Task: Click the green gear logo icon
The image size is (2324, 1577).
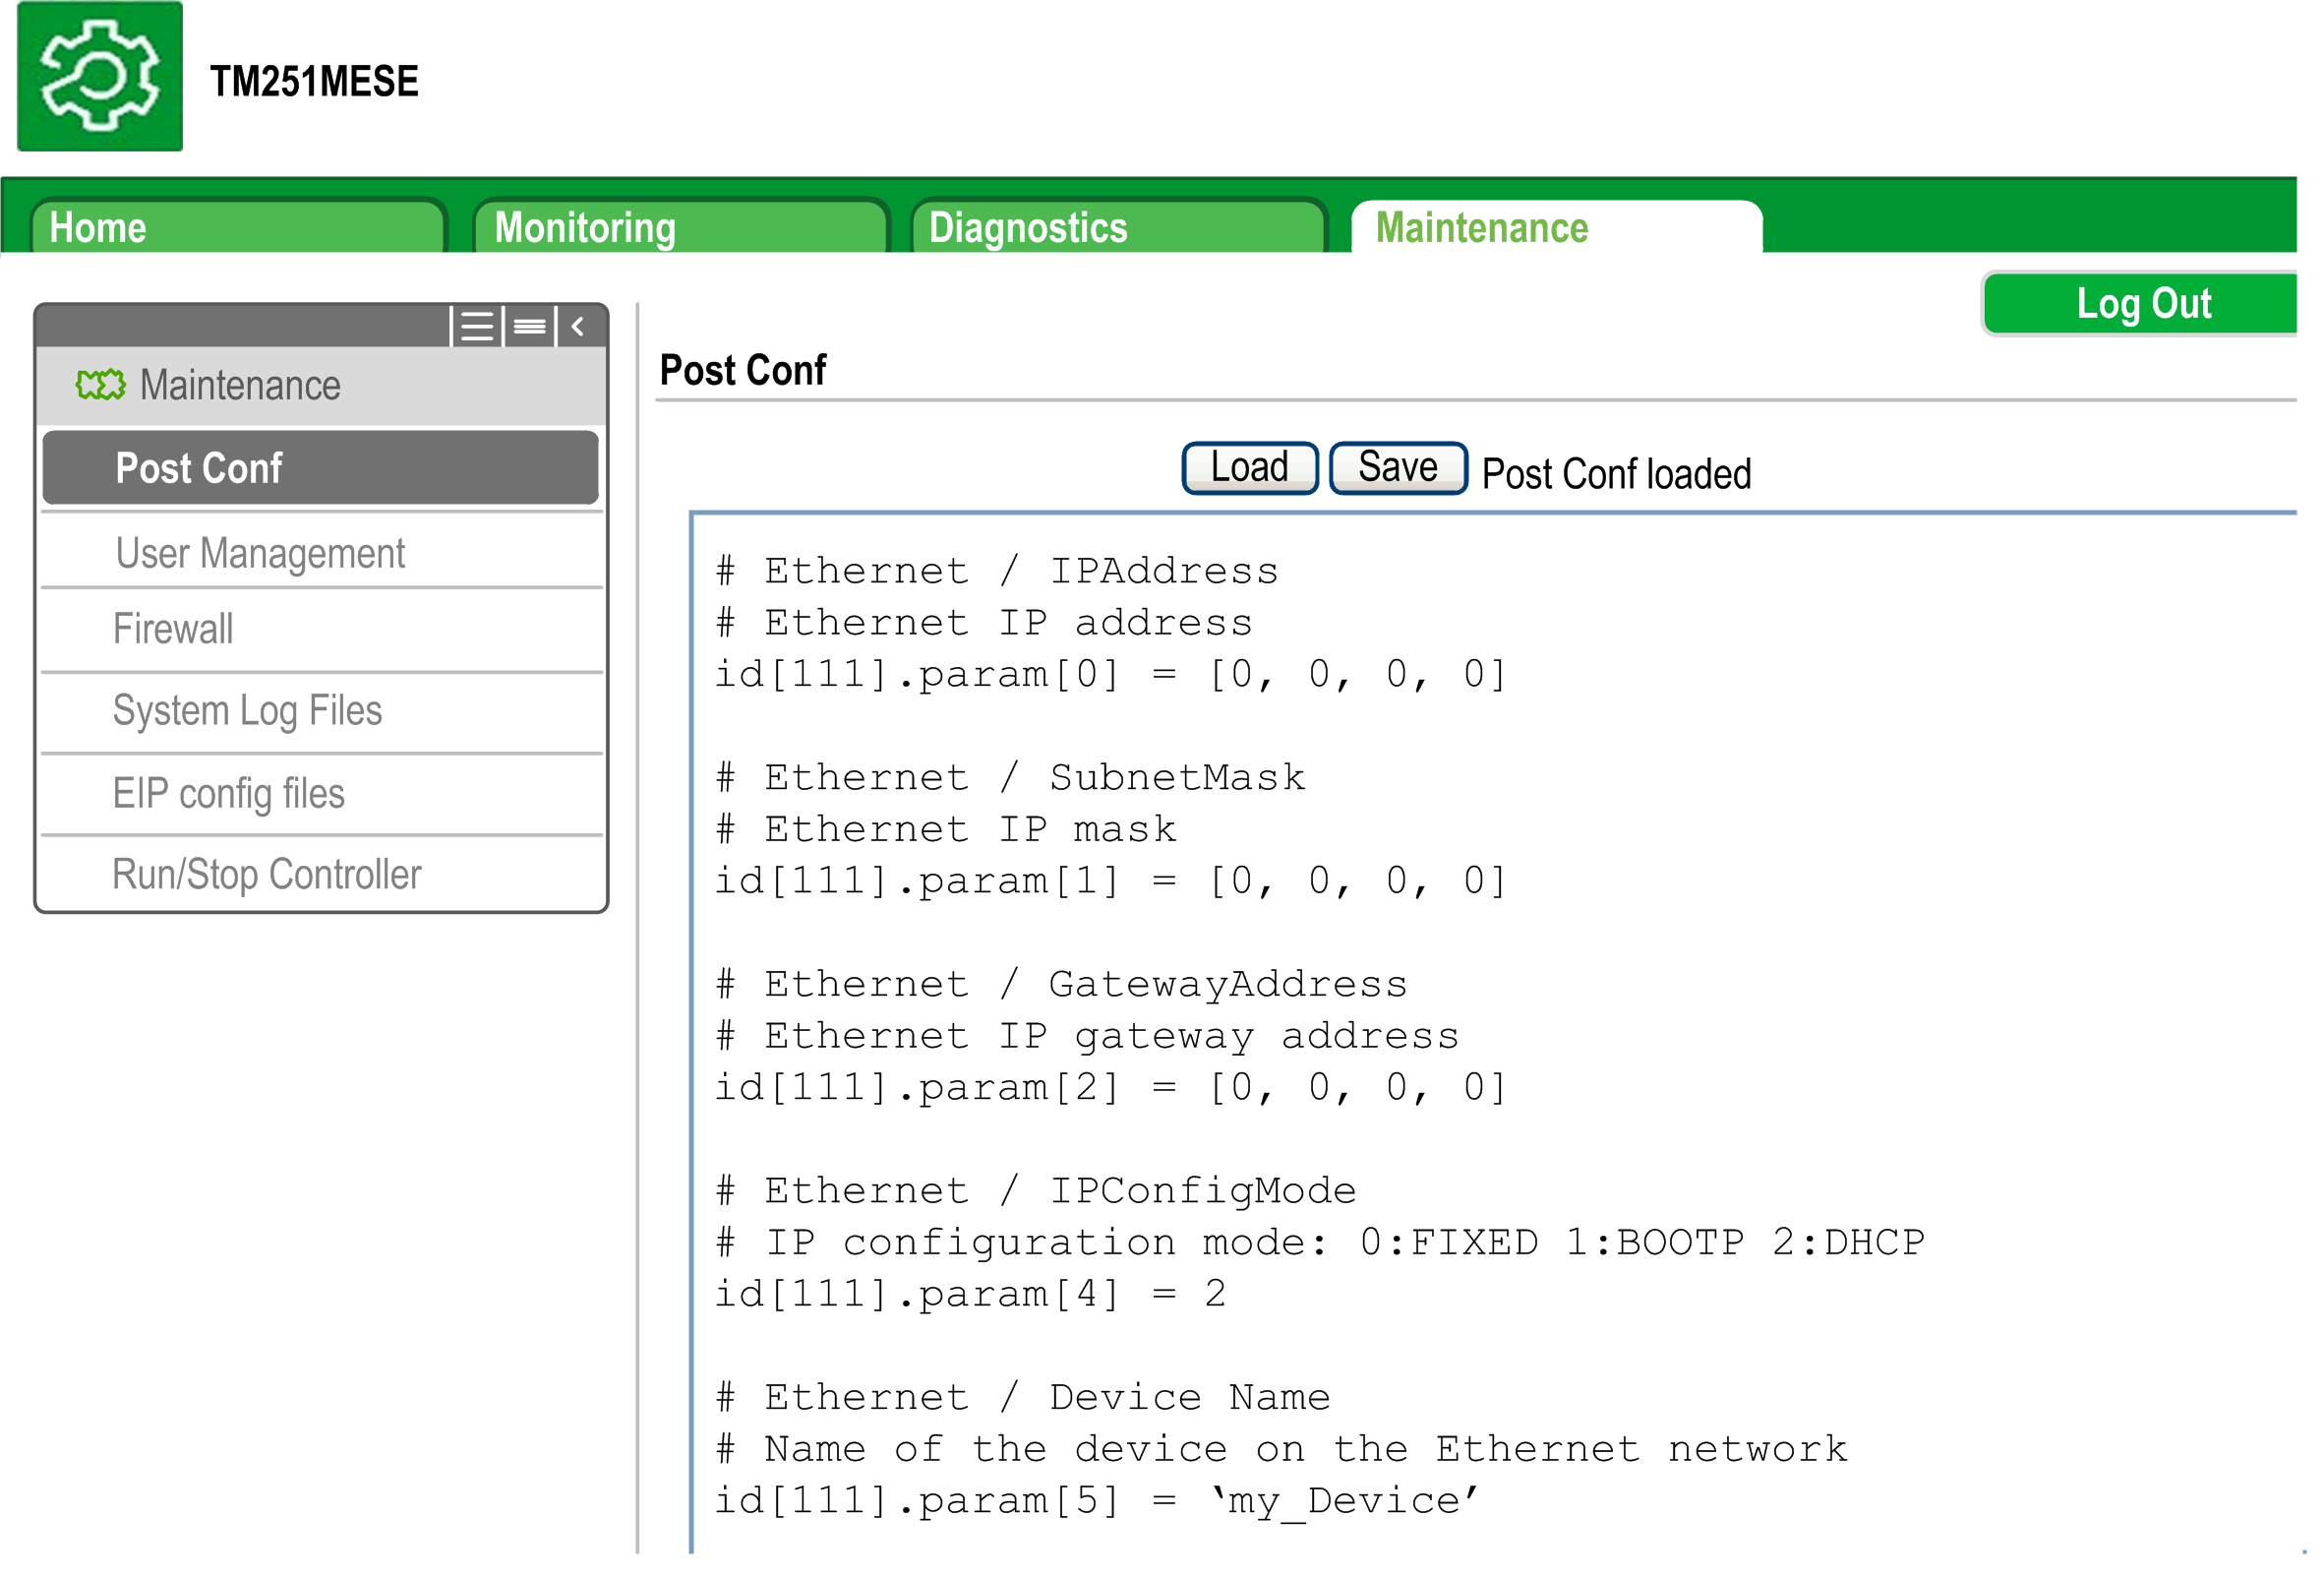Action: [x=100, y=77]
